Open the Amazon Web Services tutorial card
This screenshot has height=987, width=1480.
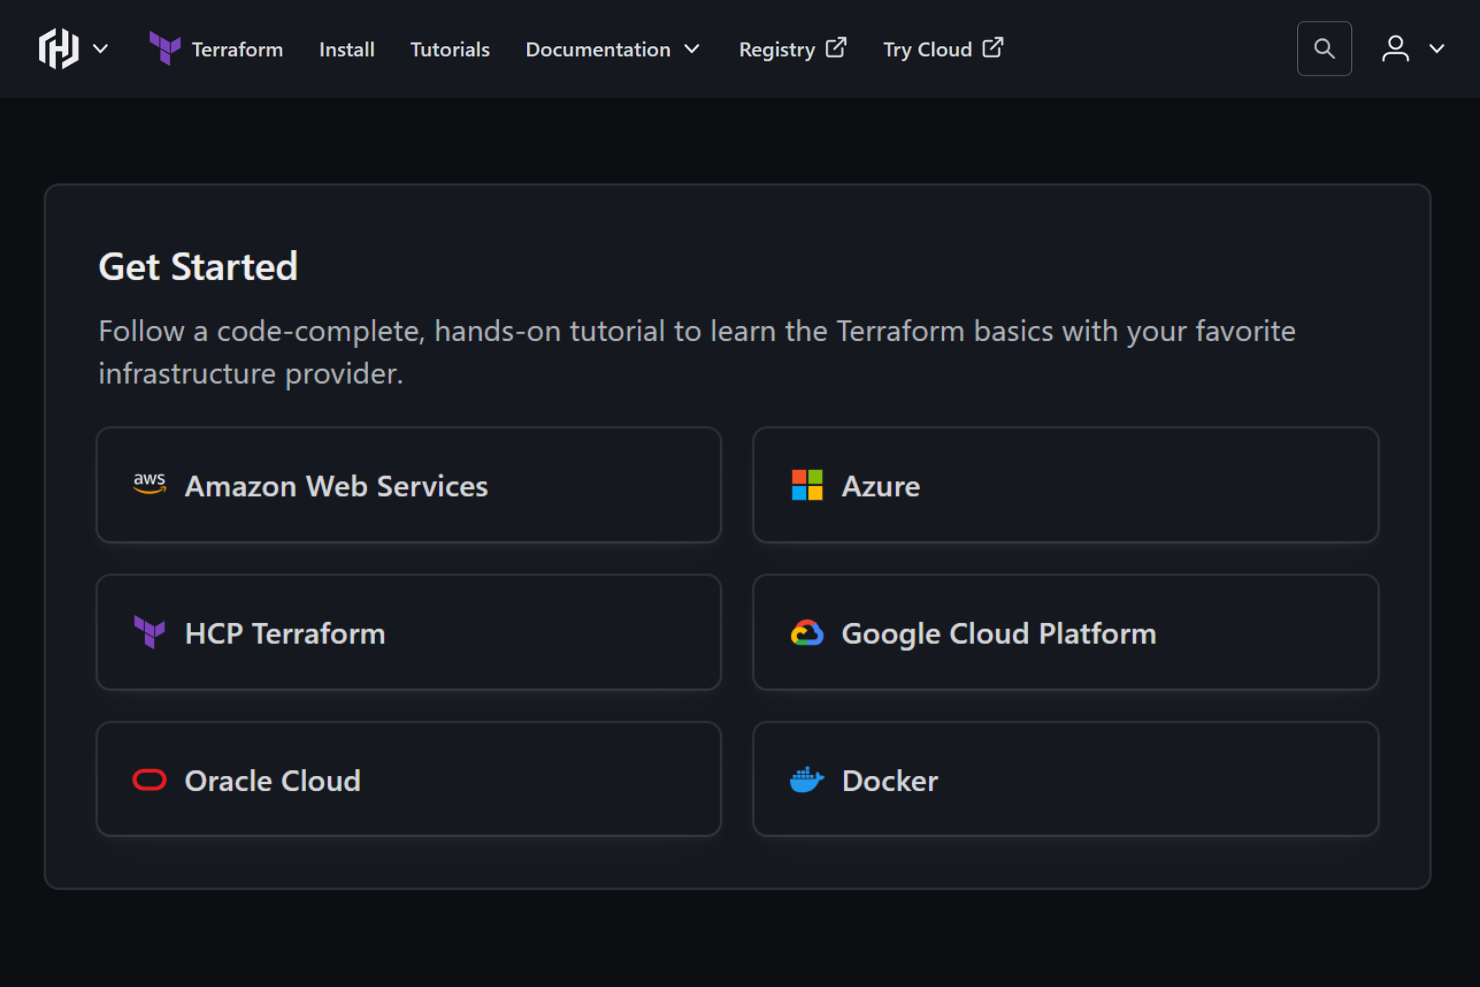408,486
